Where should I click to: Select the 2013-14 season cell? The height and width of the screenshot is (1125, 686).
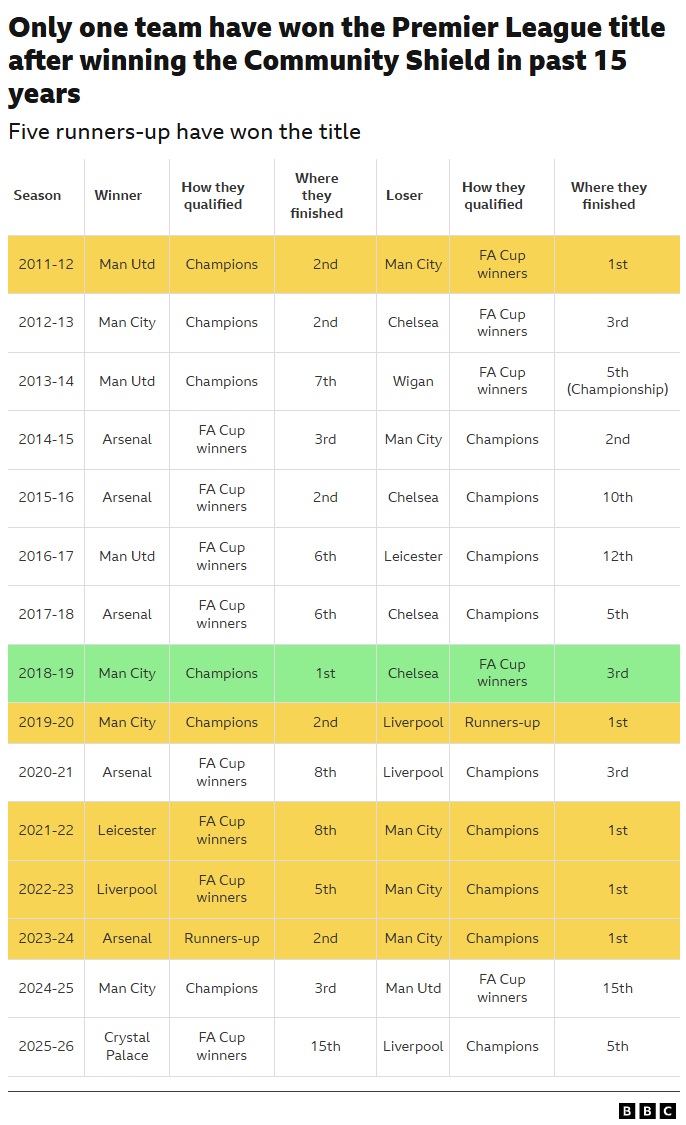(46, 381)
